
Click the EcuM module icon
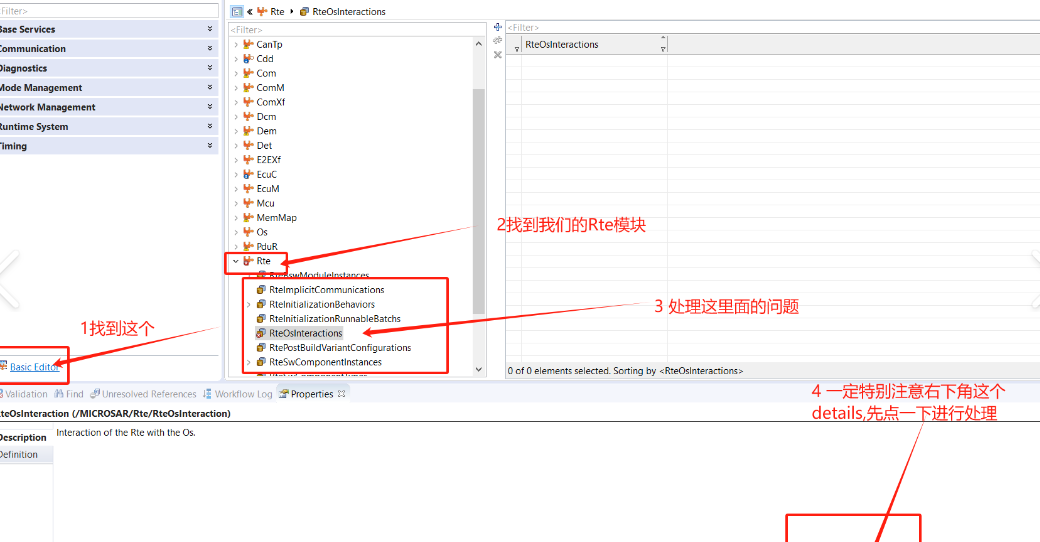[x=248, y=188]
